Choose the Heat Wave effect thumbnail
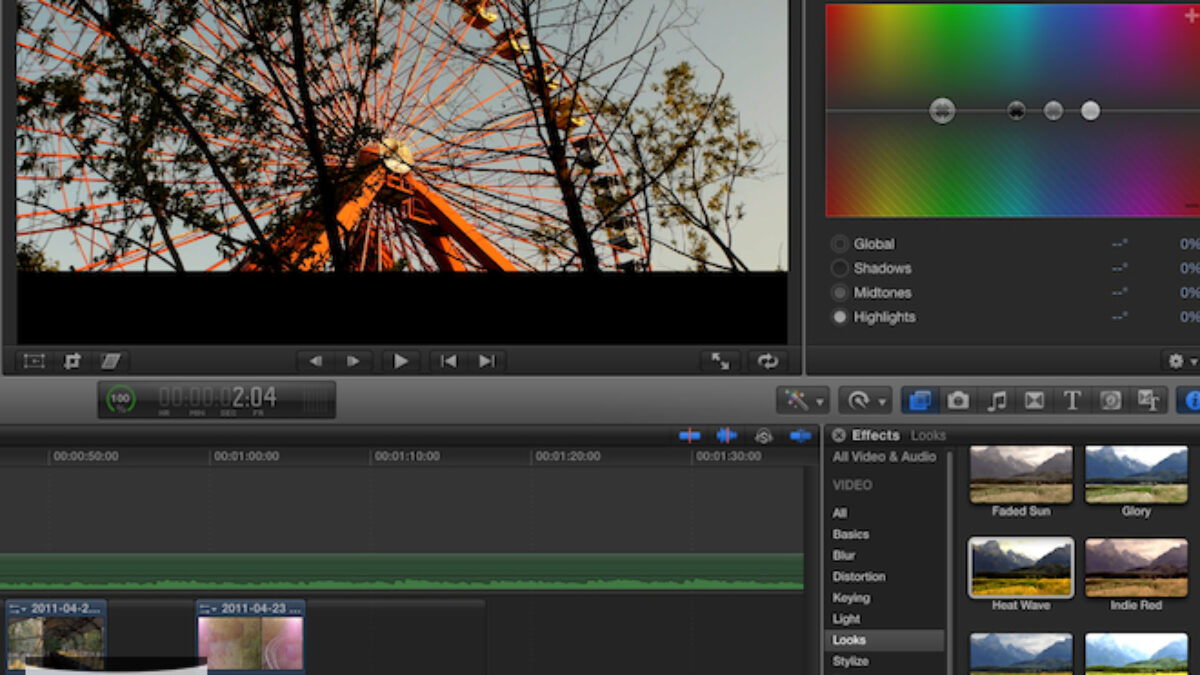1200x675 pixels. (1021, 568)
